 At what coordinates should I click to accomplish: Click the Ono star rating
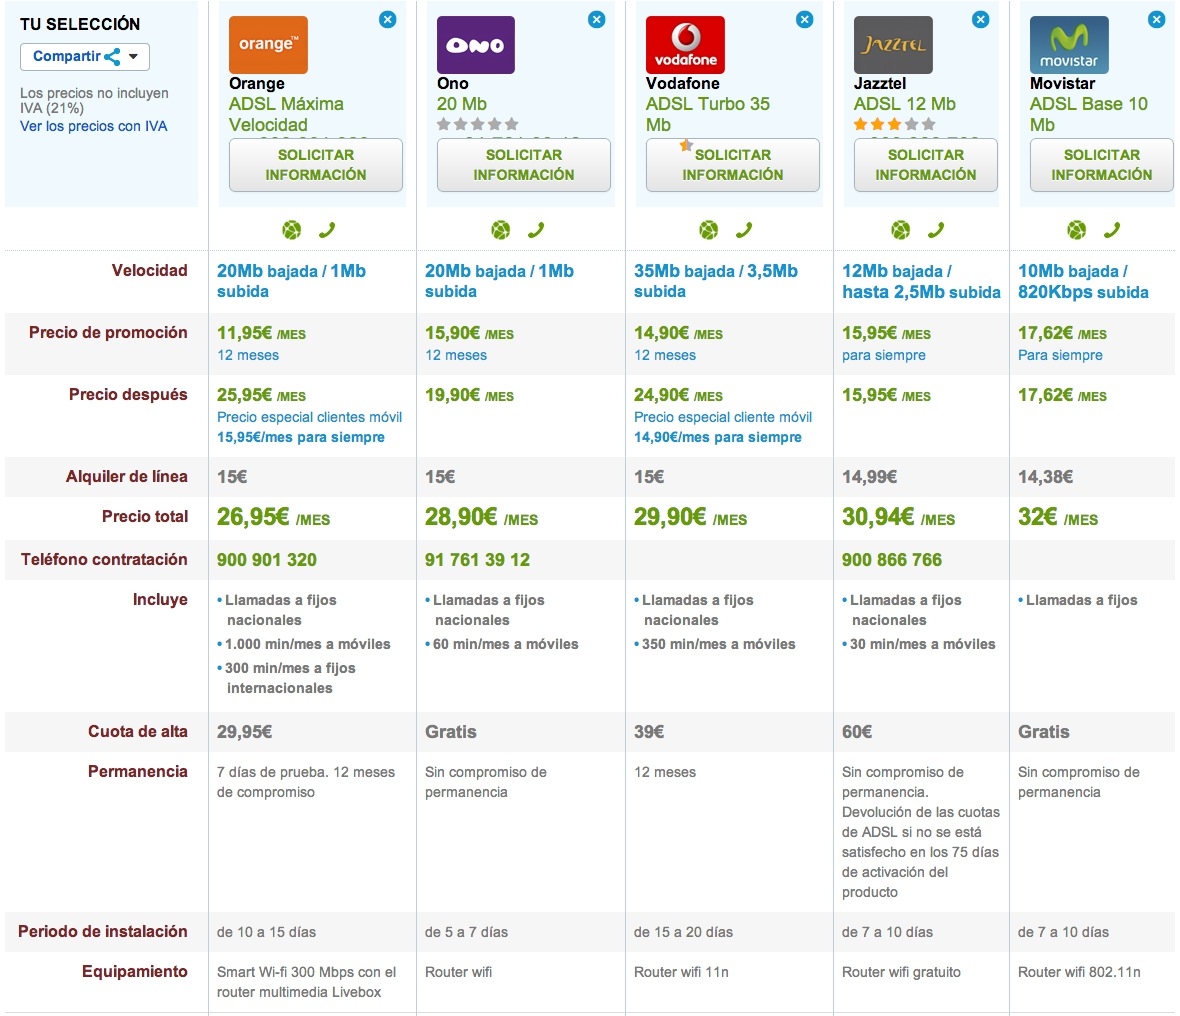477,124
